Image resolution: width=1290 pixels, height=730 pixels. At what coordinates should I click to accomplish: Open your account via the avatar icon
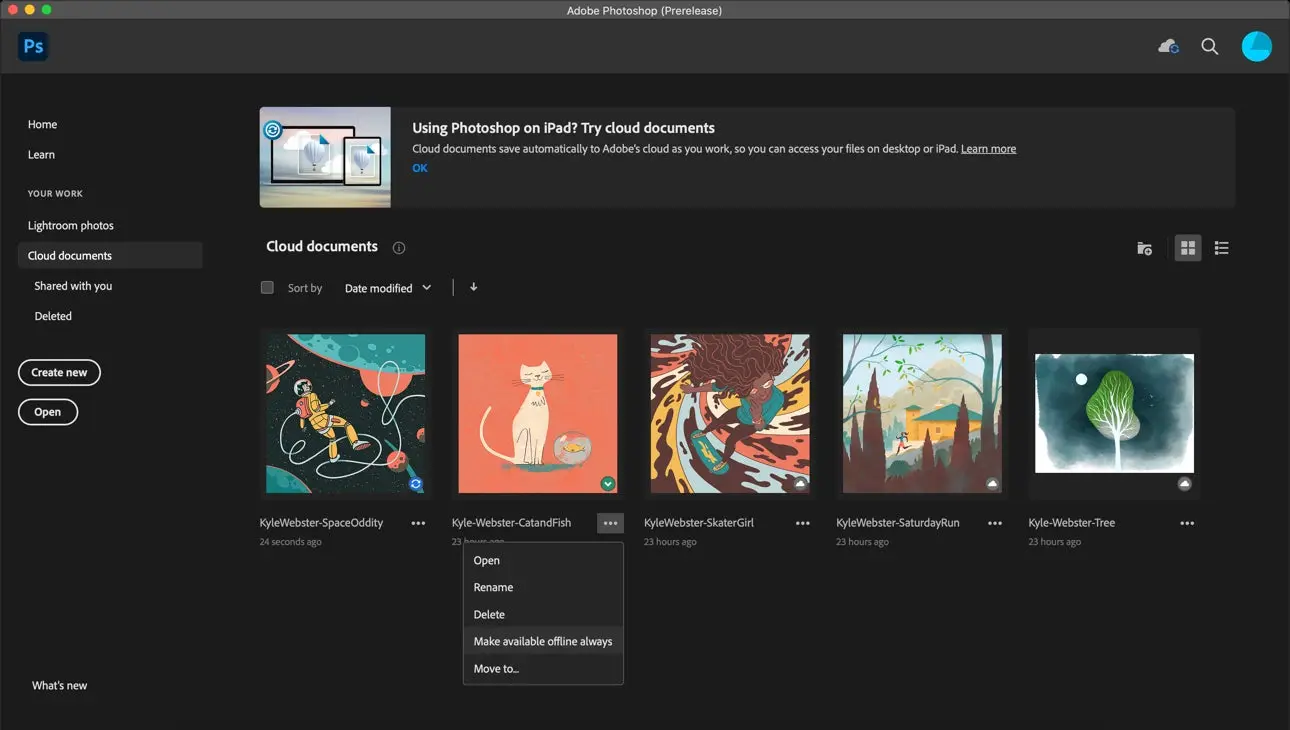tap(1256, 46)
